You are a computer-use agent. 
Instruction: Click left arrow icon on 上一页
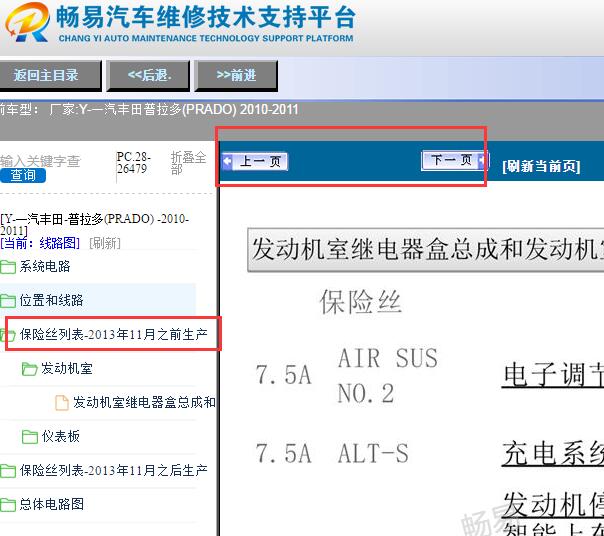228,161
